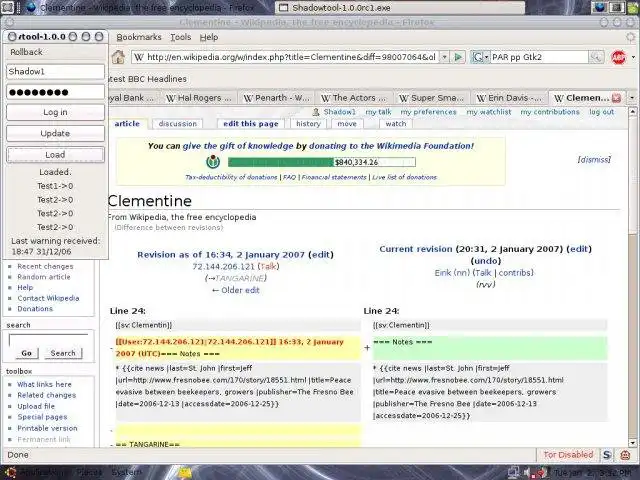The image size is (640, 480).
Task: Close the Clementine tab with red X
Action: [616, 98]
